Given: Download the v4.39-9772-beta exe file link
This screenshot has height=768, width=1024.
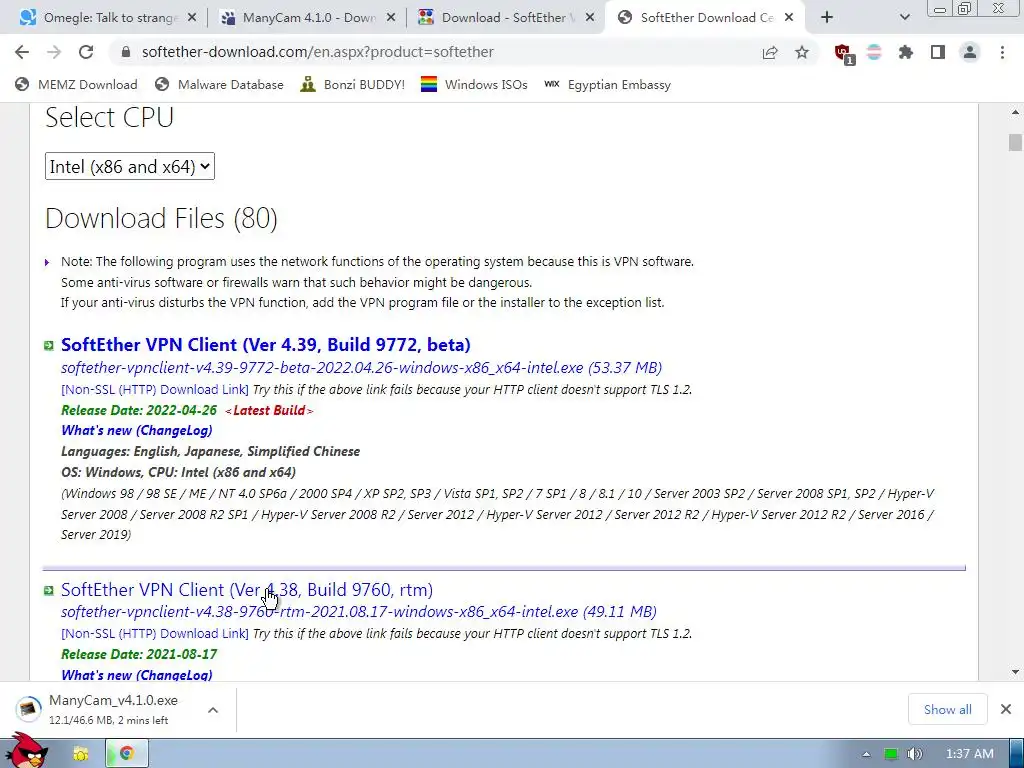Looking at the screenshot, I should pyautogui.click(x=361, y=368).
